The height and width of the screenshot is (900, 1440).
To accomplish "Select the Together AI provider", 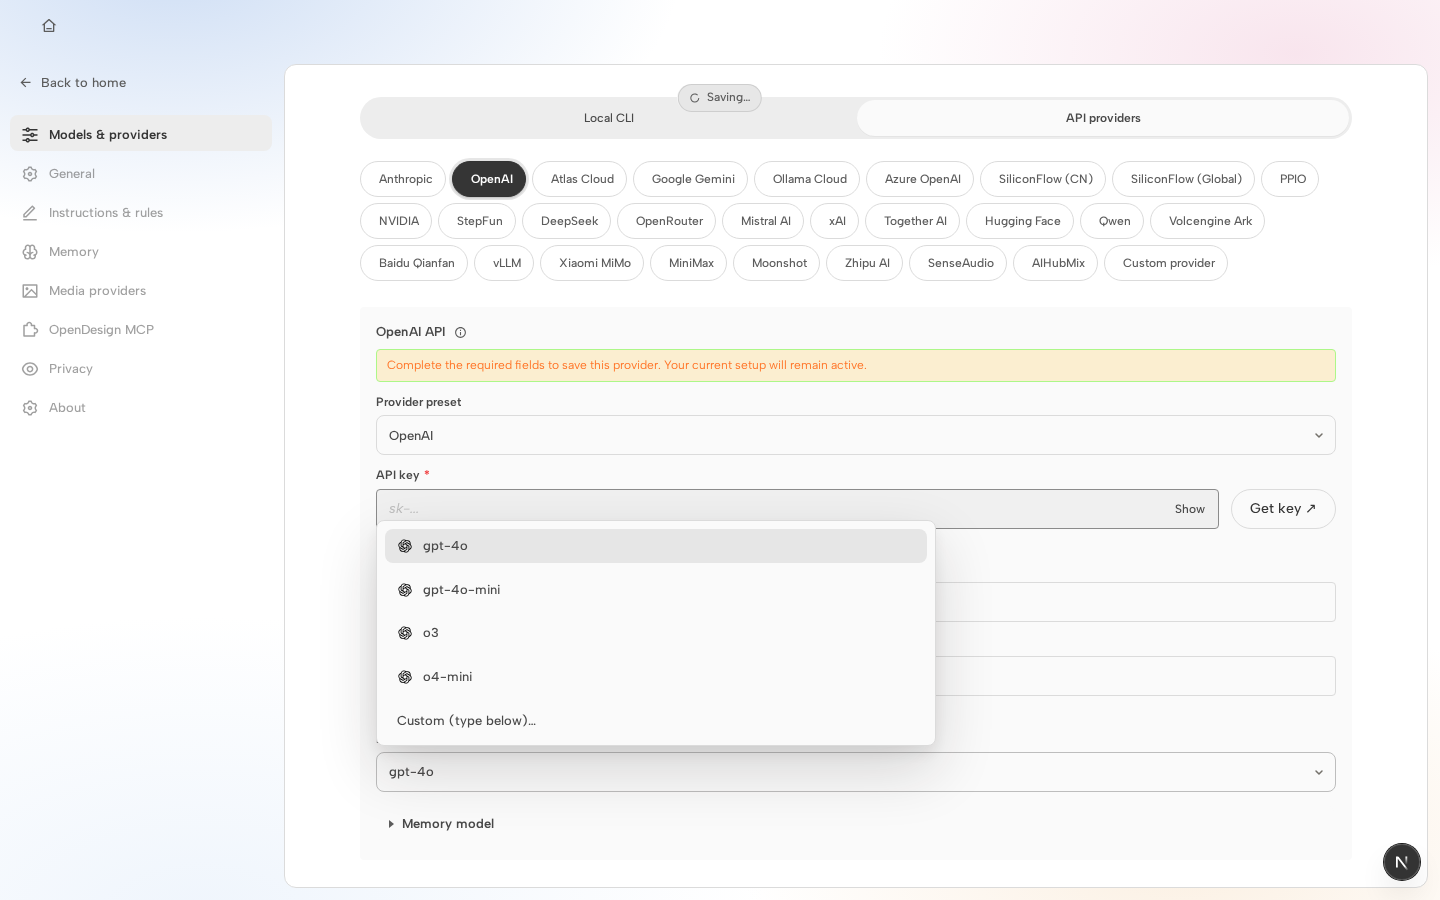I will tap(913, 221).
